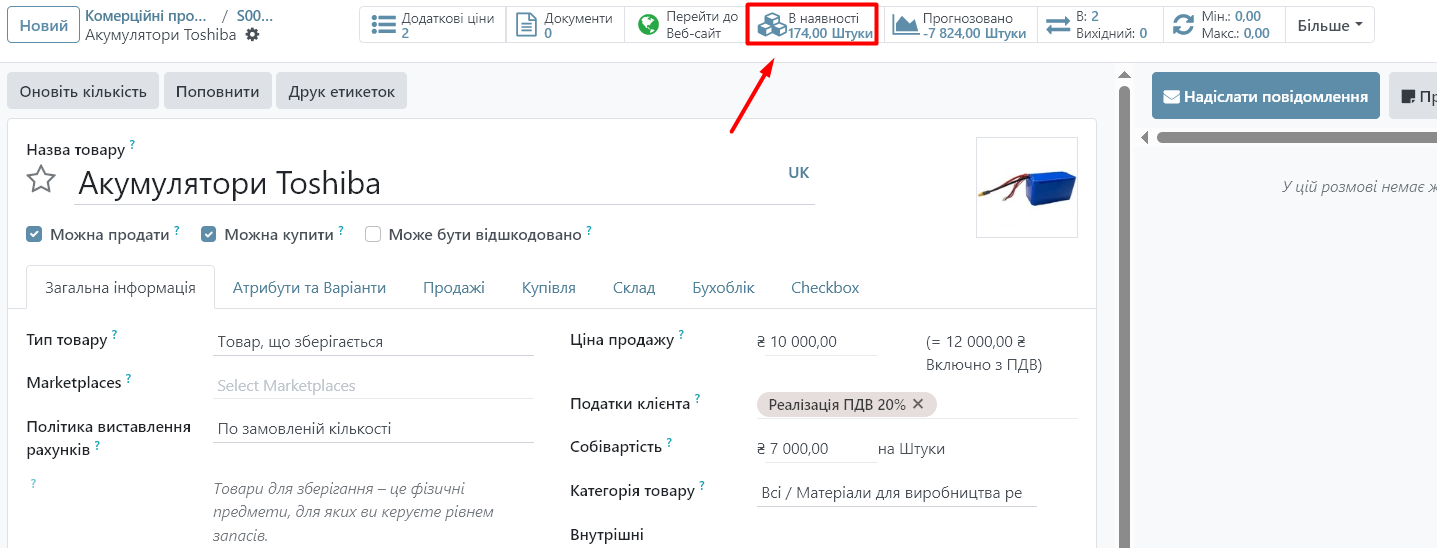This screenshot has height=548, width=1437.
Task: Click the 'на Штуки' unit text
Action: click(911, 449)
